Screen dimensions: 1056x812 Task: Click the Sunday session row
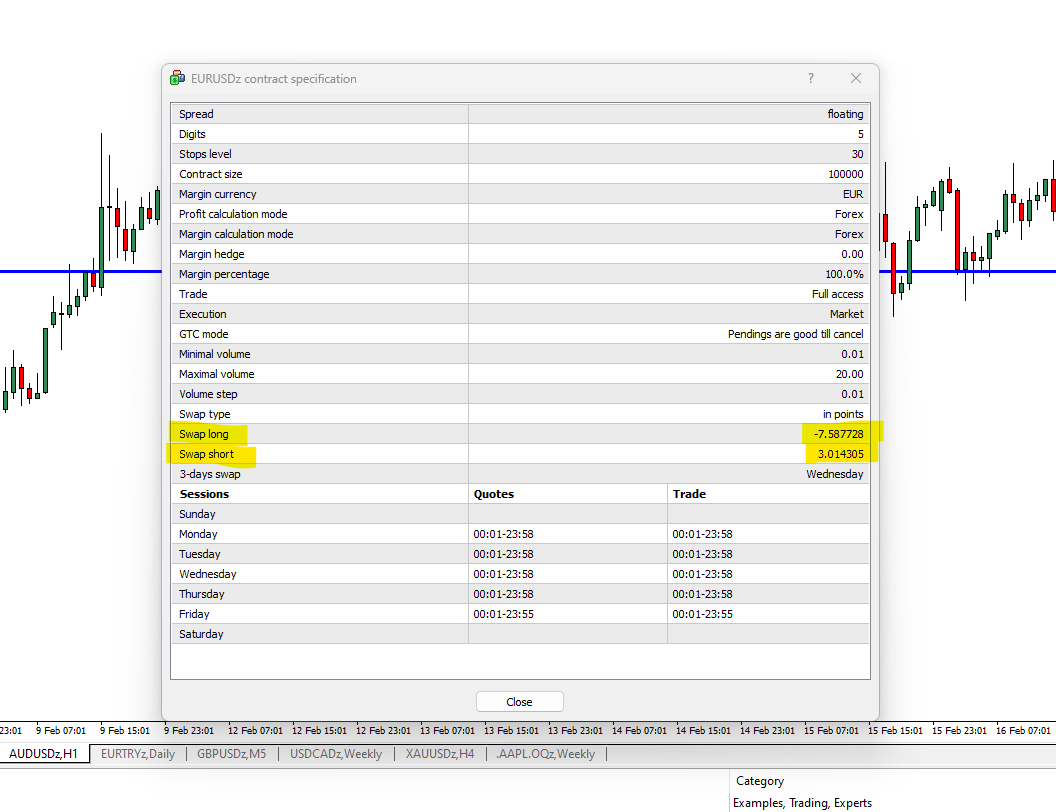tap(521, 514)
